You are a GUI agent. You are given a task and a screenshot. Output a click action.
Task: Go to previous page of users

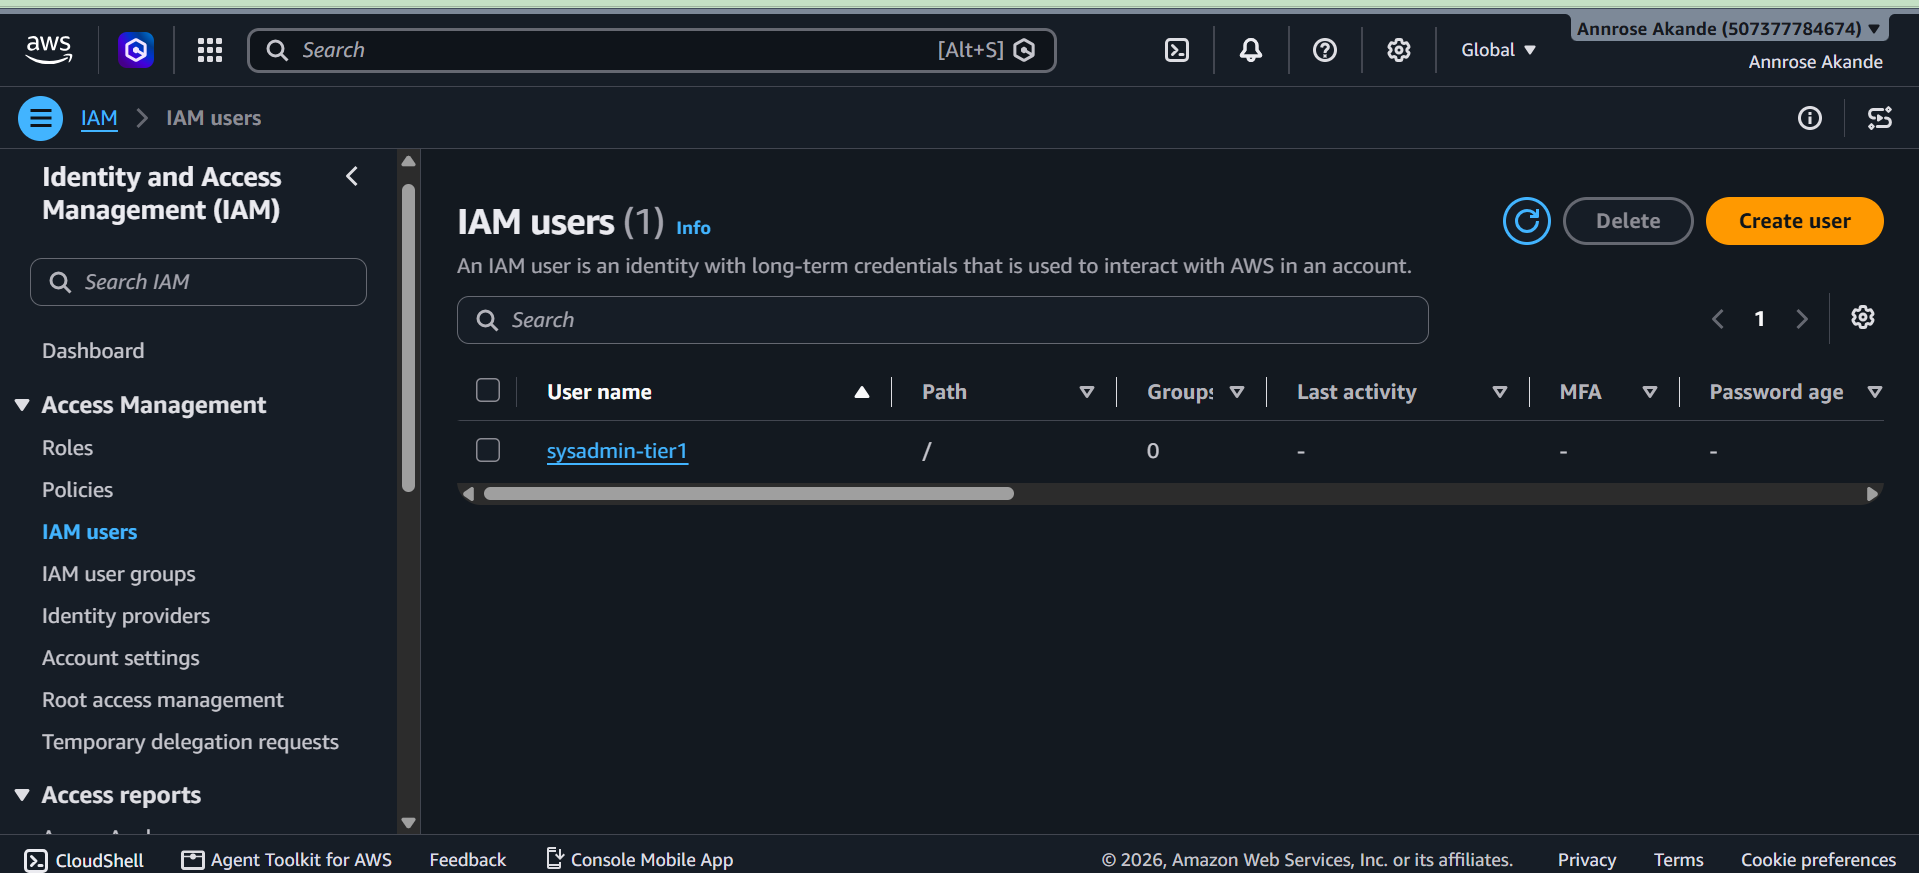coord(1718,319)
